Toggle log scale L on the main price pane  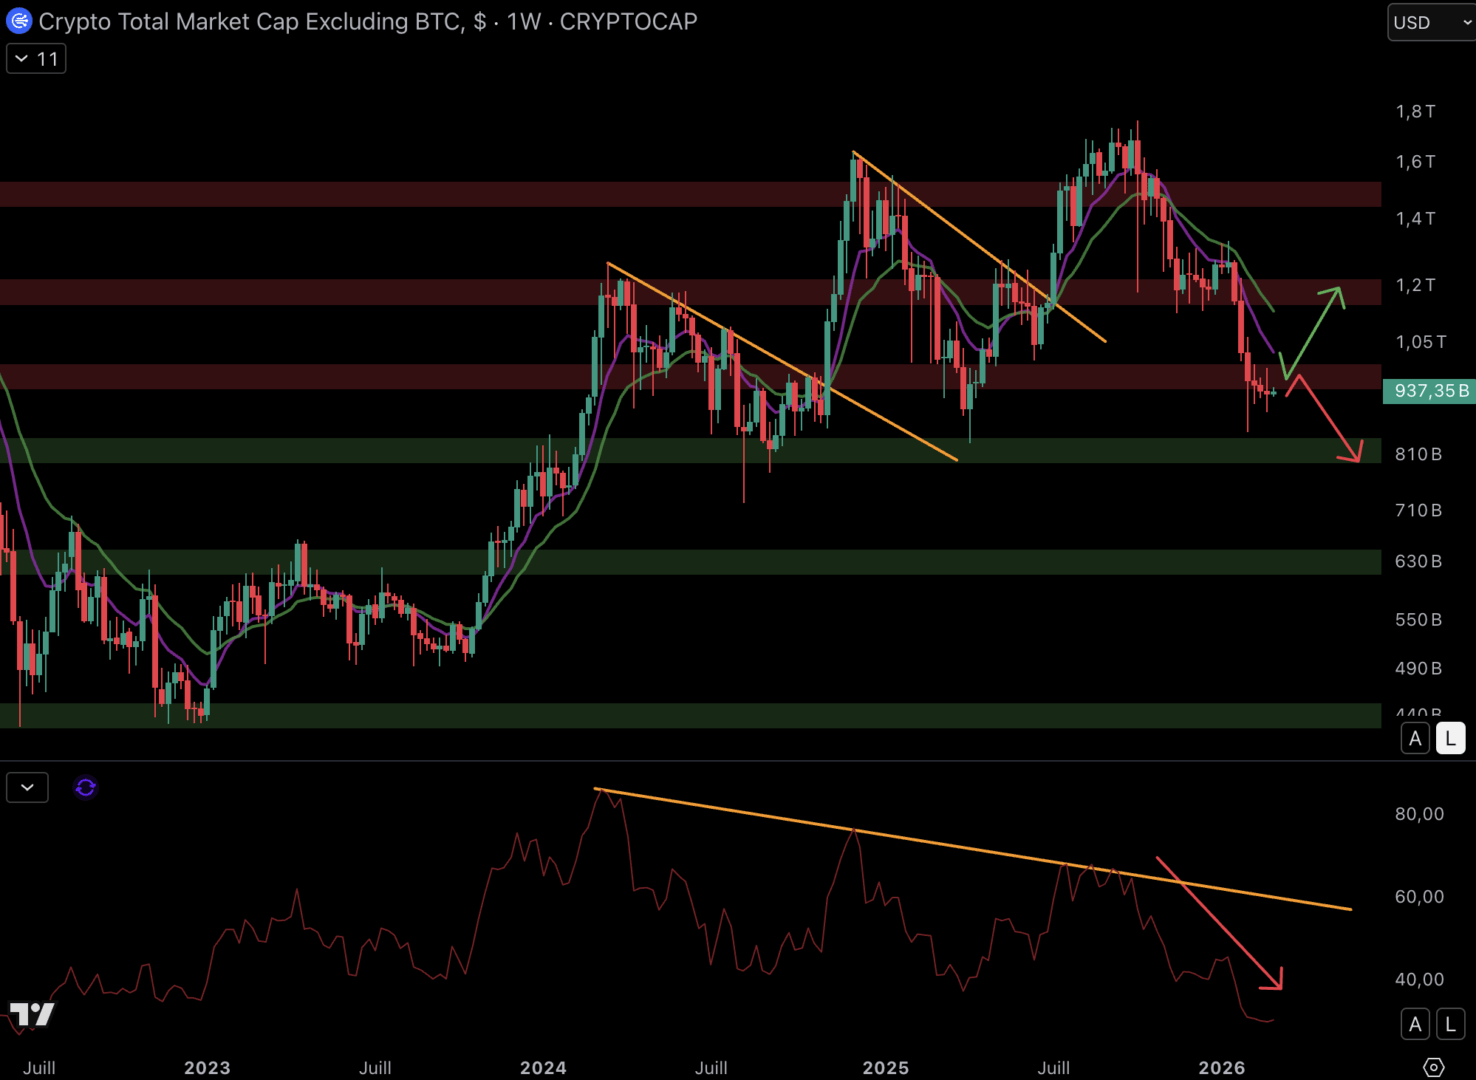pyautogui.click(x=1450, y=739)
